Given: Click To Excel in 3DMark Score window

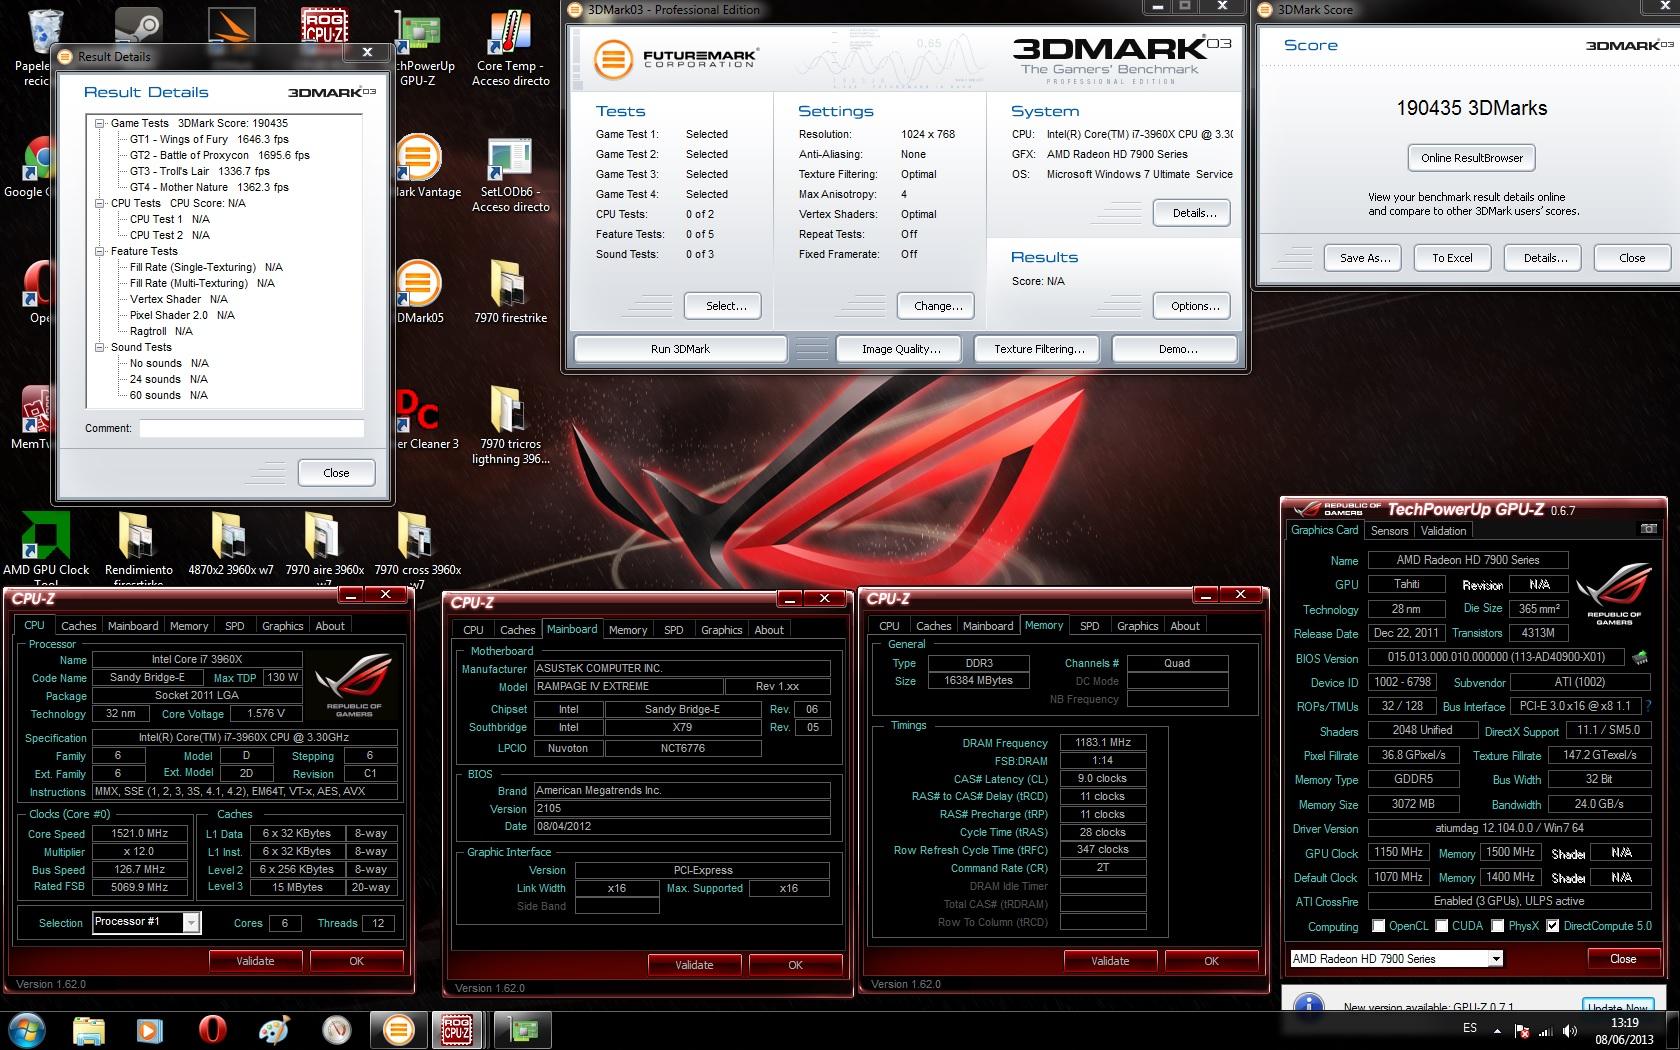Looking at the screenshot, I should [1452, 258].
